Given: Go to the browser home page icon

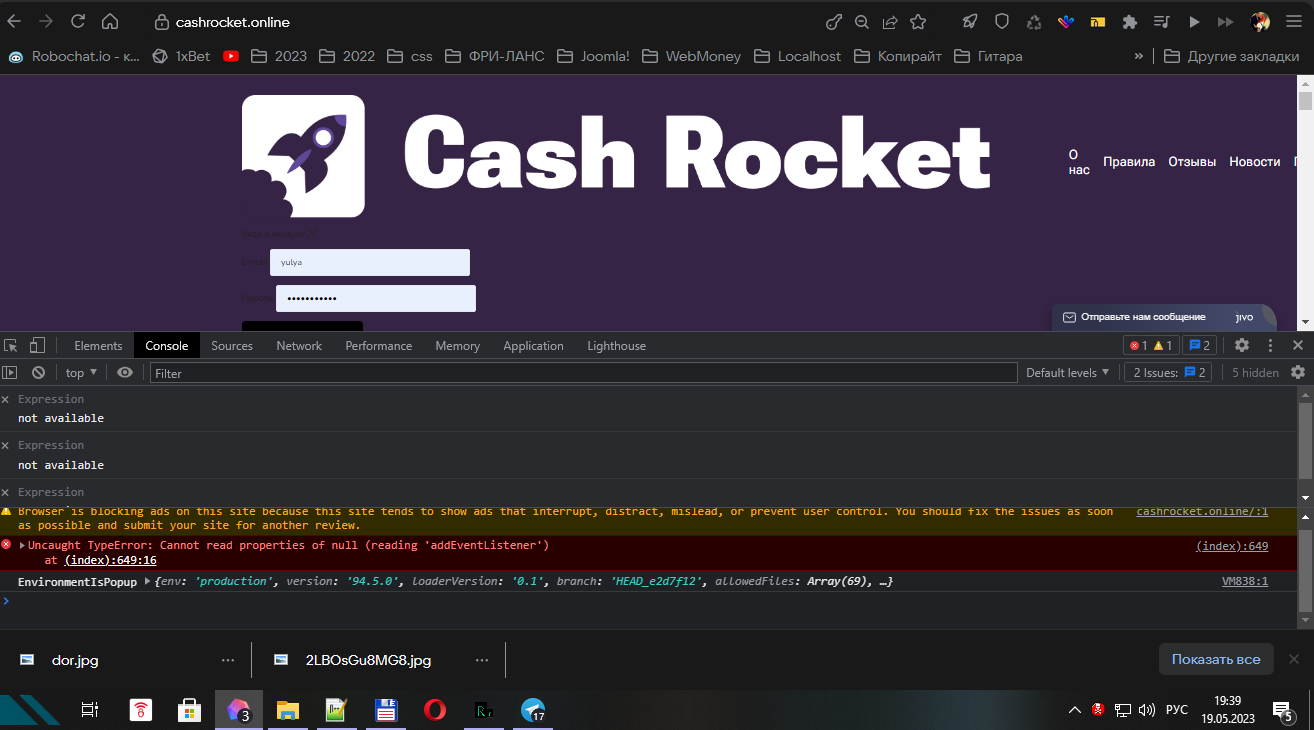Looking at the screenshot, I should click(x=110, y=21).
